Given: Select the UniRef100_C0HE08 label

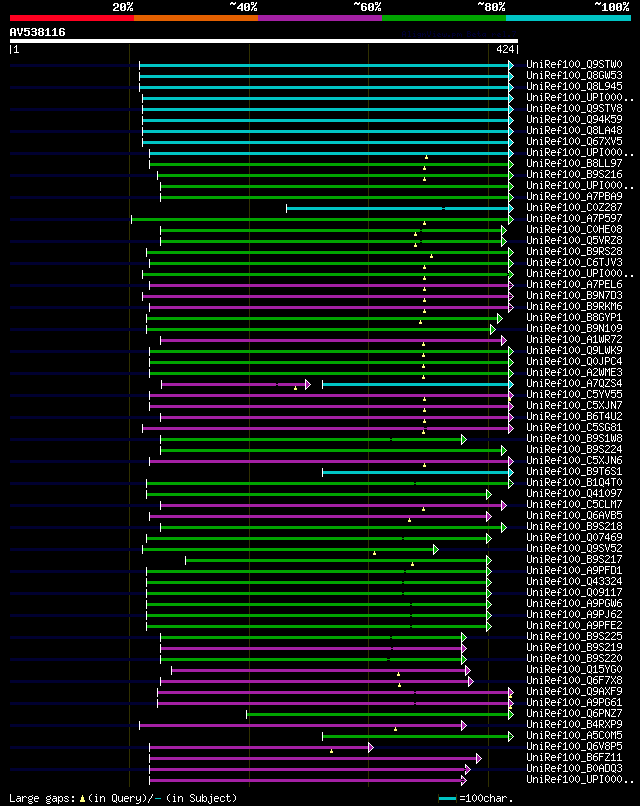Looking at the screenshot, I should coord(574,229).
